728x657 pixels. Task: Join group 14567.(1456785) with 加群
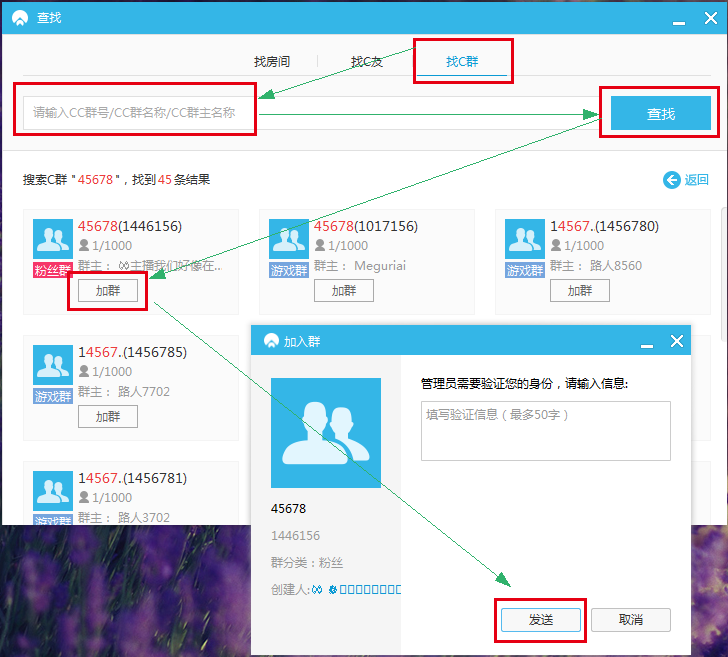pyautogui.click(x=108, y=416)
